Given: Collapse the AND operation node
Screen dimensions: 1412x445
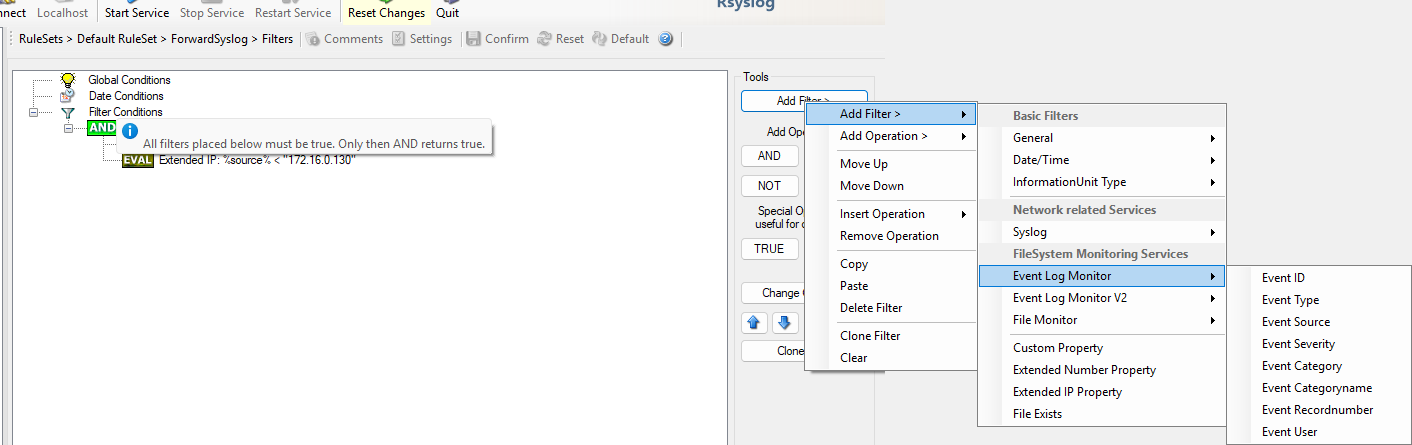Looking at the screenshot, I should tap(69, 128).
